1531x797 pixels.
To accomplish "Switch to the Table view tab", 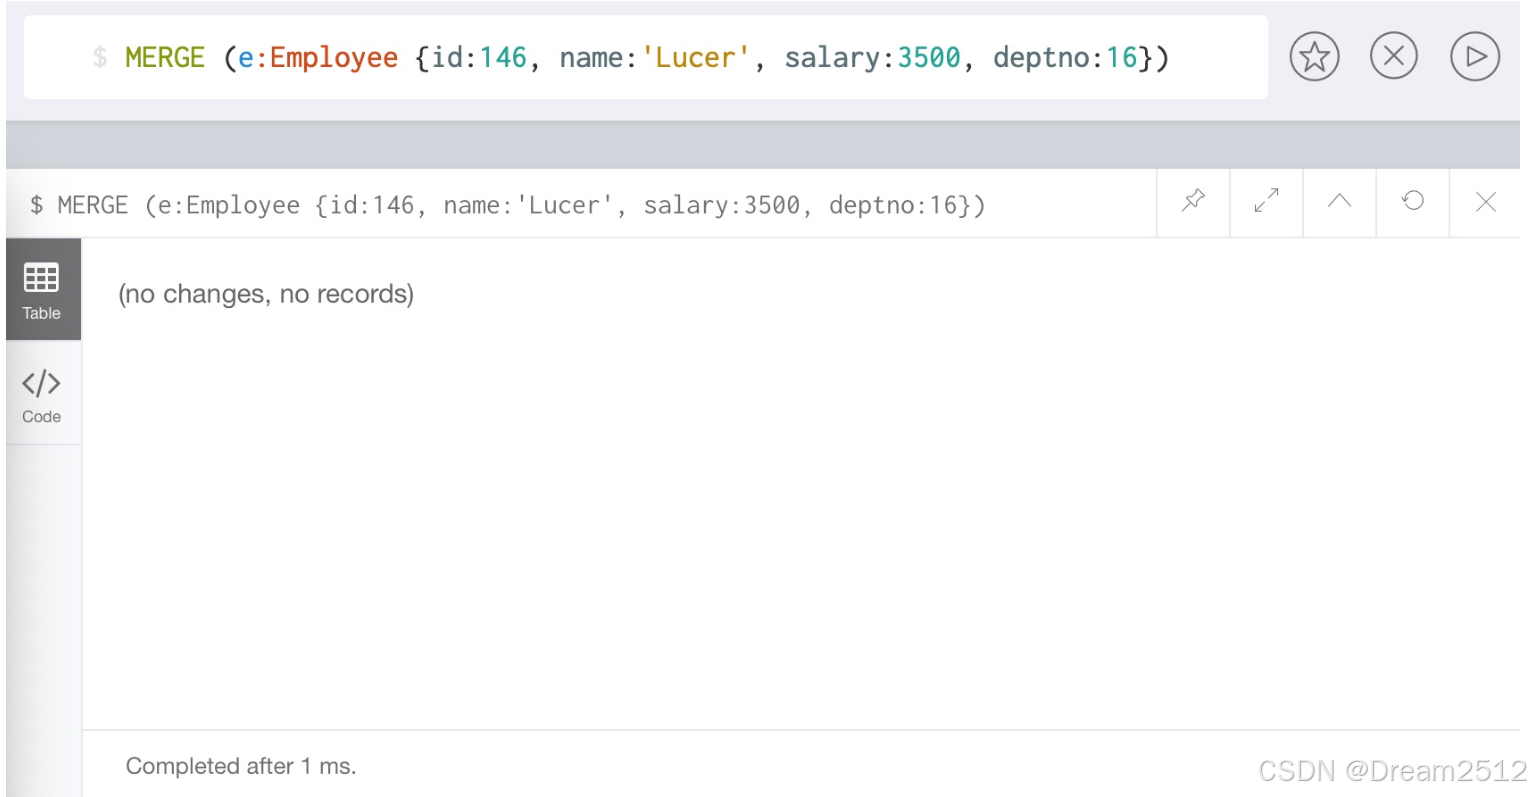I will [42, 290].
